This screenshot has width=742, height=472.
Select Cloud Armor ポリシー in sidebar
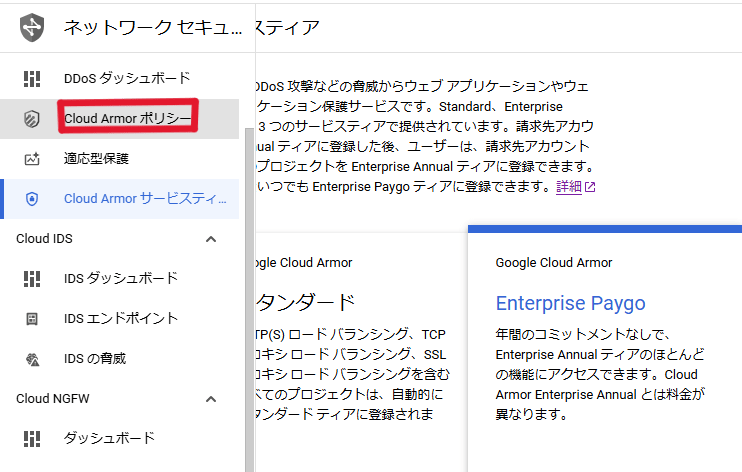tap(119, 119)
